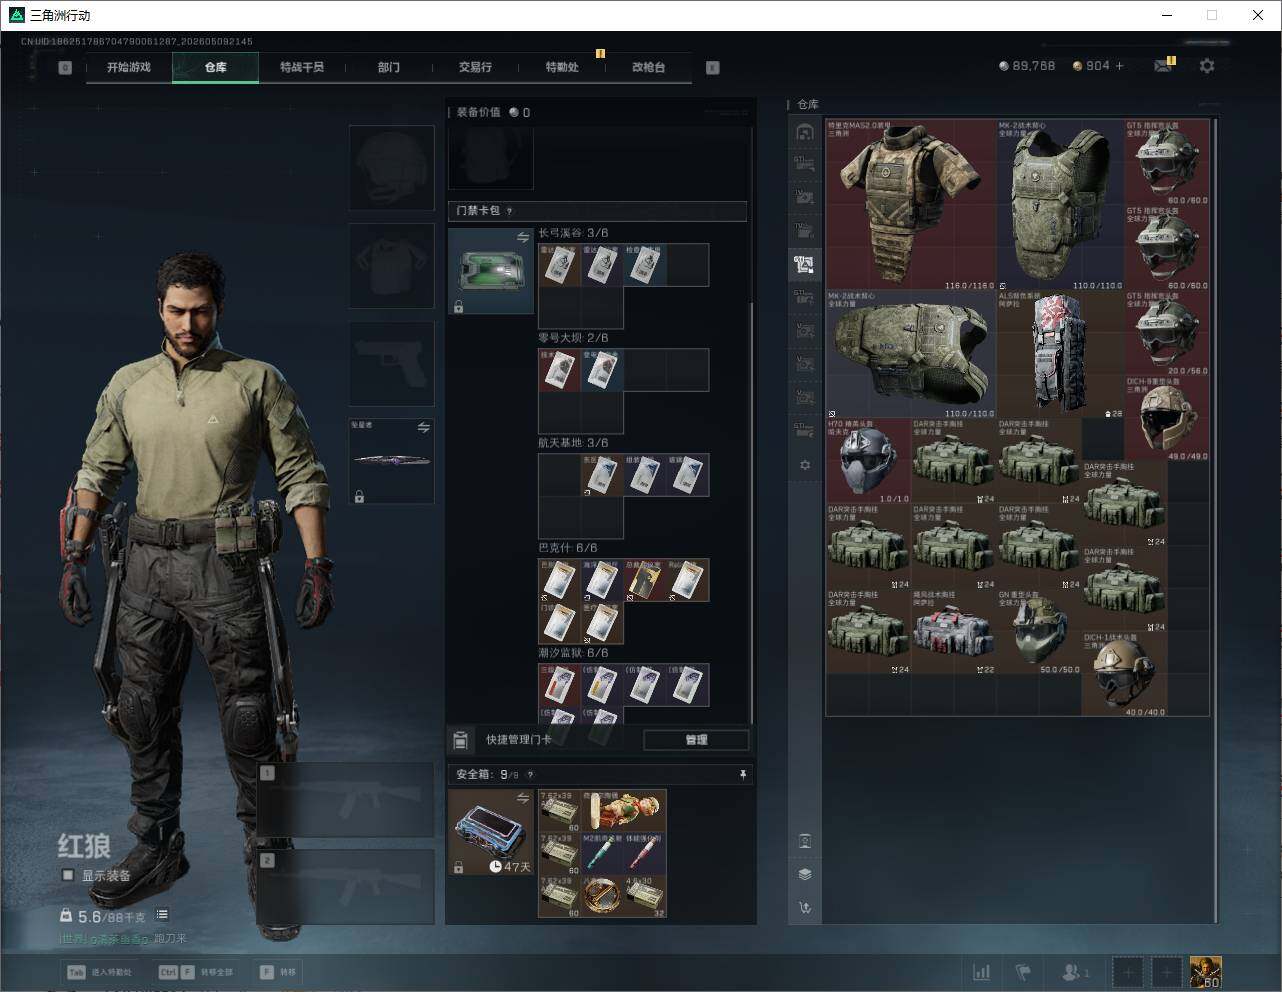Open the player avatar in the bottom right

(x=1205, y=972)
